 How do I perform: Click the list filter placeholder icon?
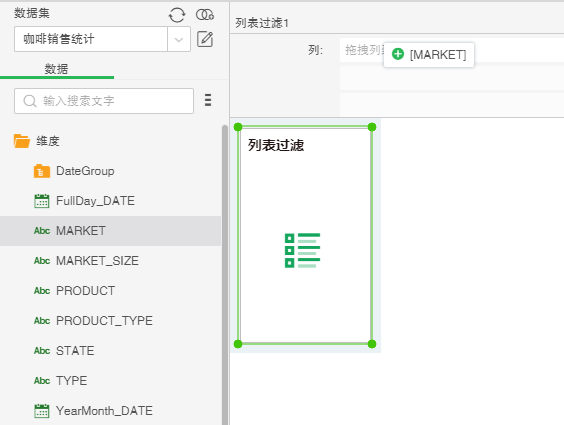[x=302, y=250]
